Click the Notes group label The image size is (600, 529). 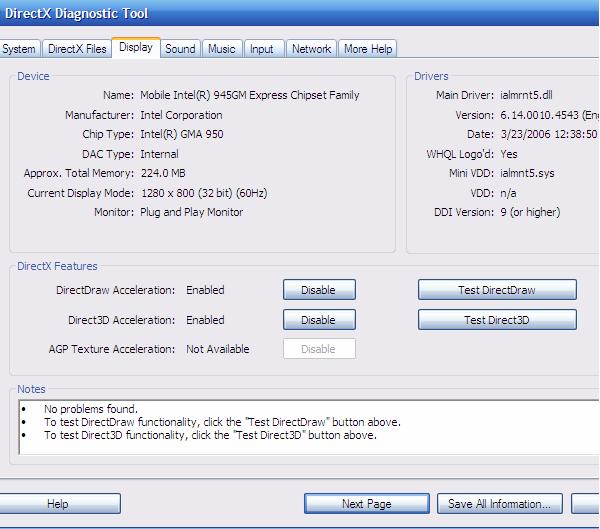[31, 389]
